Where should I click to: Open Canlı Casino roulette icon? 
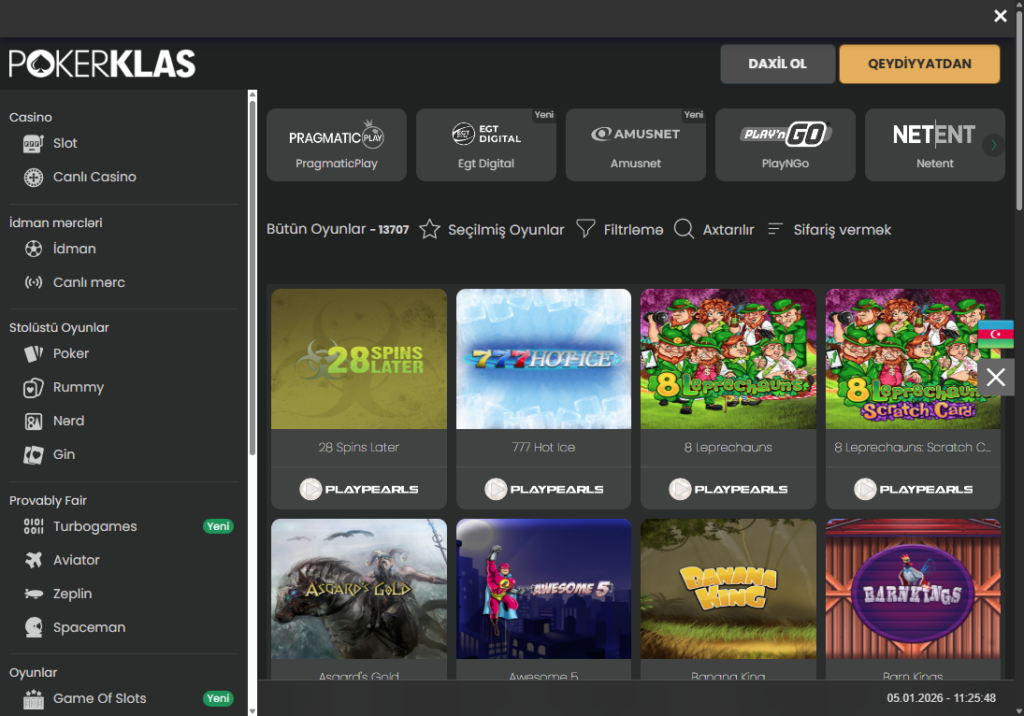pos(34,177)
